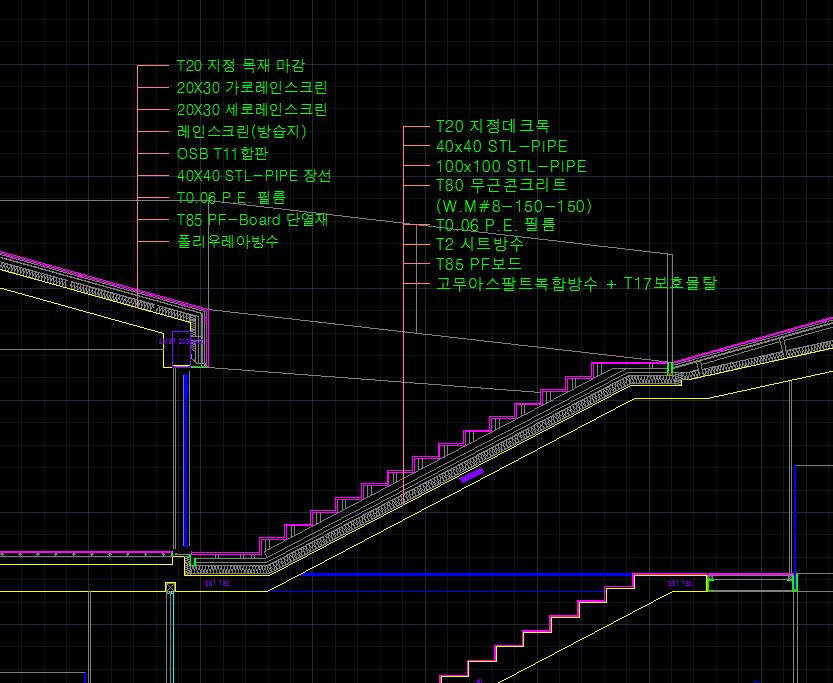833x683 pixels.
Task: Select the 'T2 시트방수' annotation
Action: 479,244
